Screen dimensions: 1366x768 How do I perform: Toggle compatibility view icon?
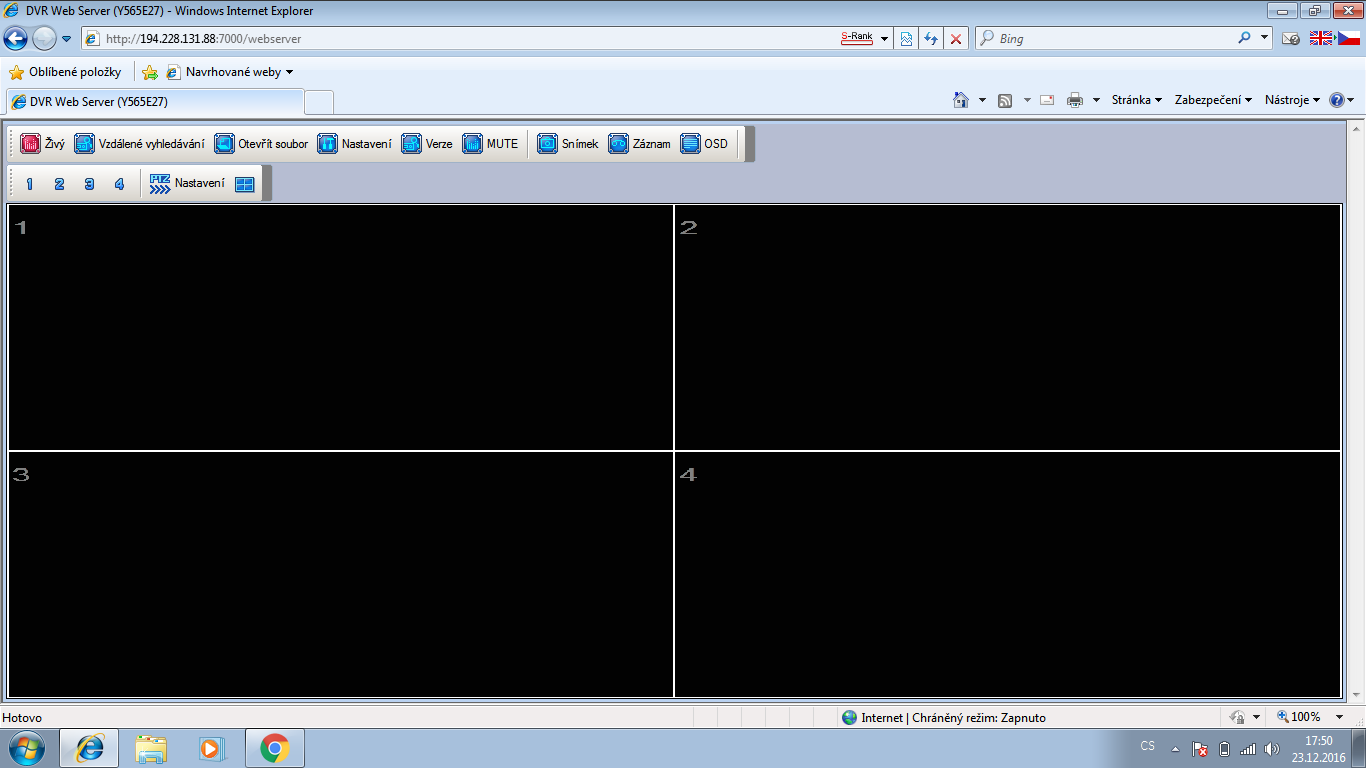pos(906,39)
